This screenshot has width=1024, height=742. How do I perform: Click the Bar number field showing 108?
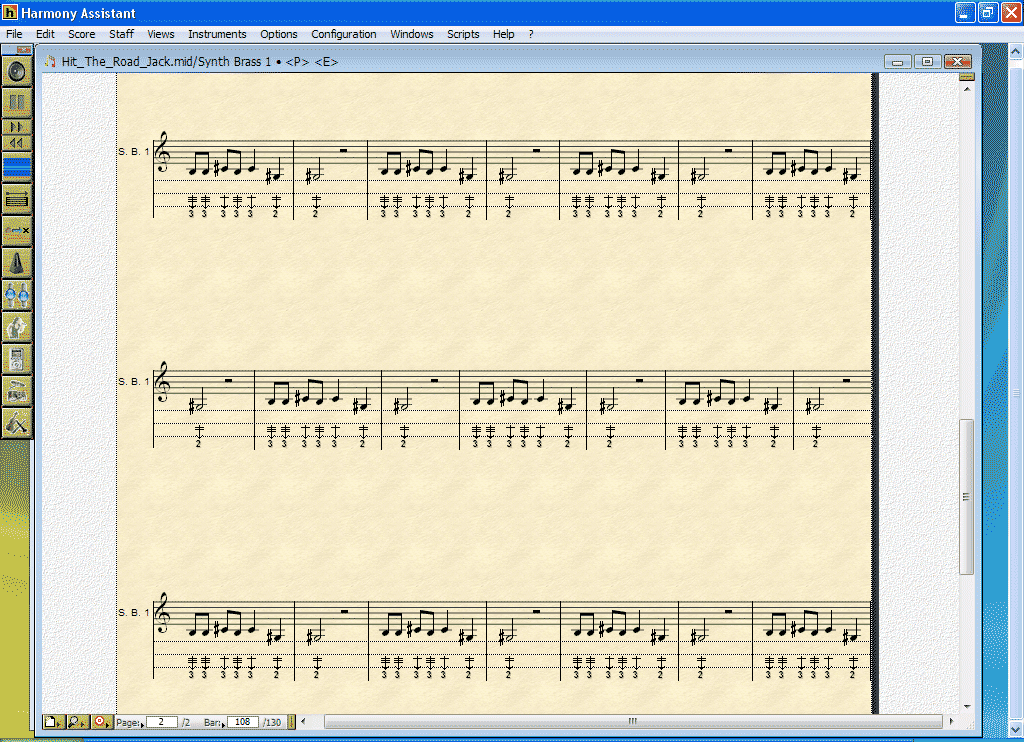[242, 722]
